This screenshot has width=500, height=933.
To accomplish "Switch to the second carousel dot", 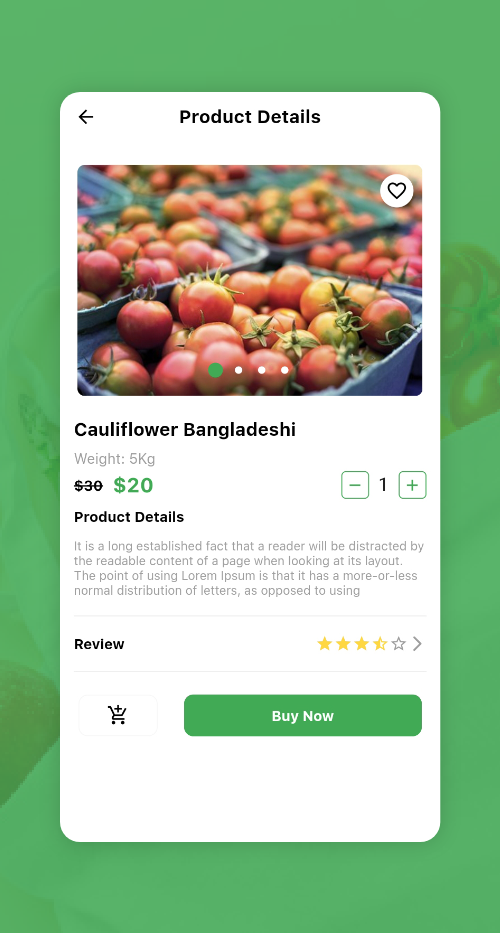I will pyautogui.click(x=239, y=370).
